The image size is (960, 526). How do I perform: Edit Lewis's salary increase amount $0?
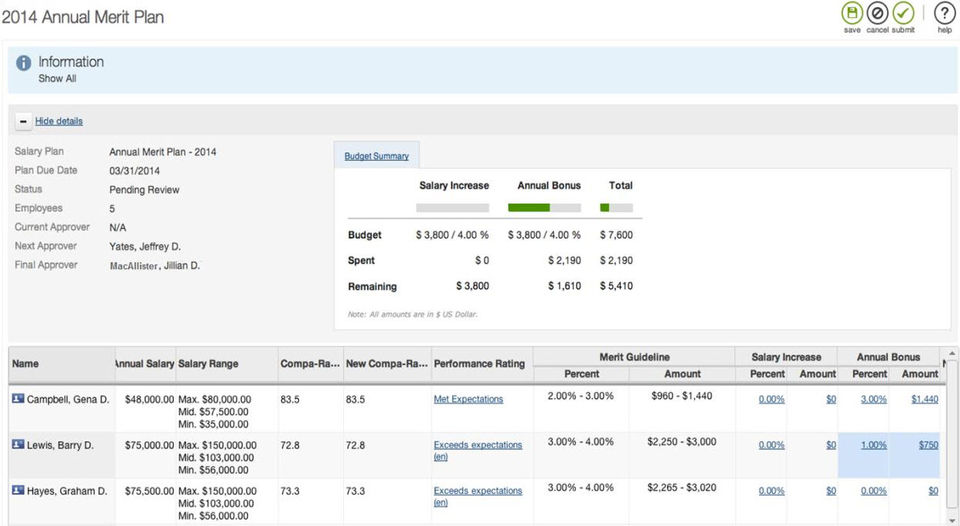(x=831, y=445)
